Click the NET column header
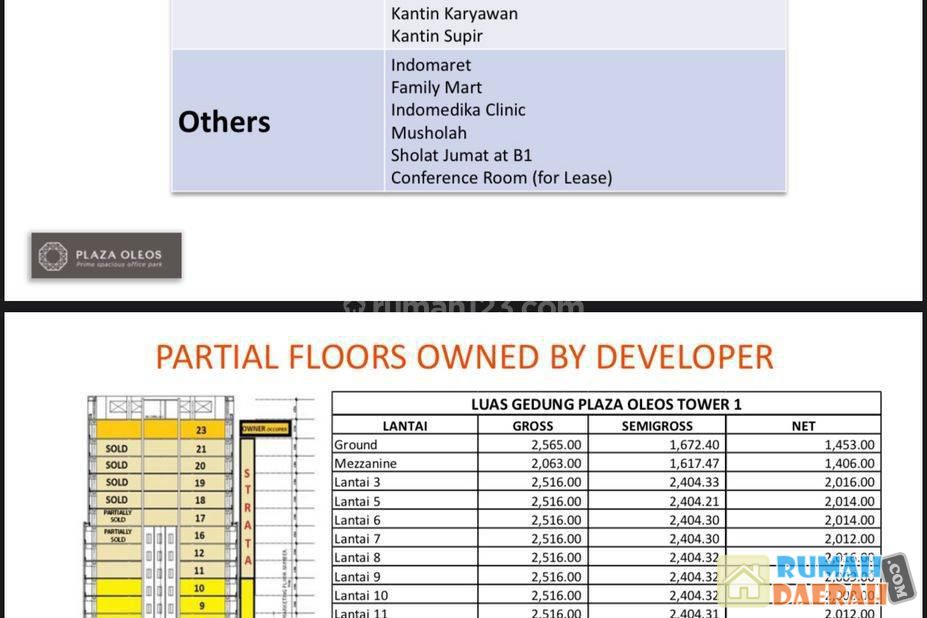The image size is (927, 618). pyautogui.click(x=803, y=426)
